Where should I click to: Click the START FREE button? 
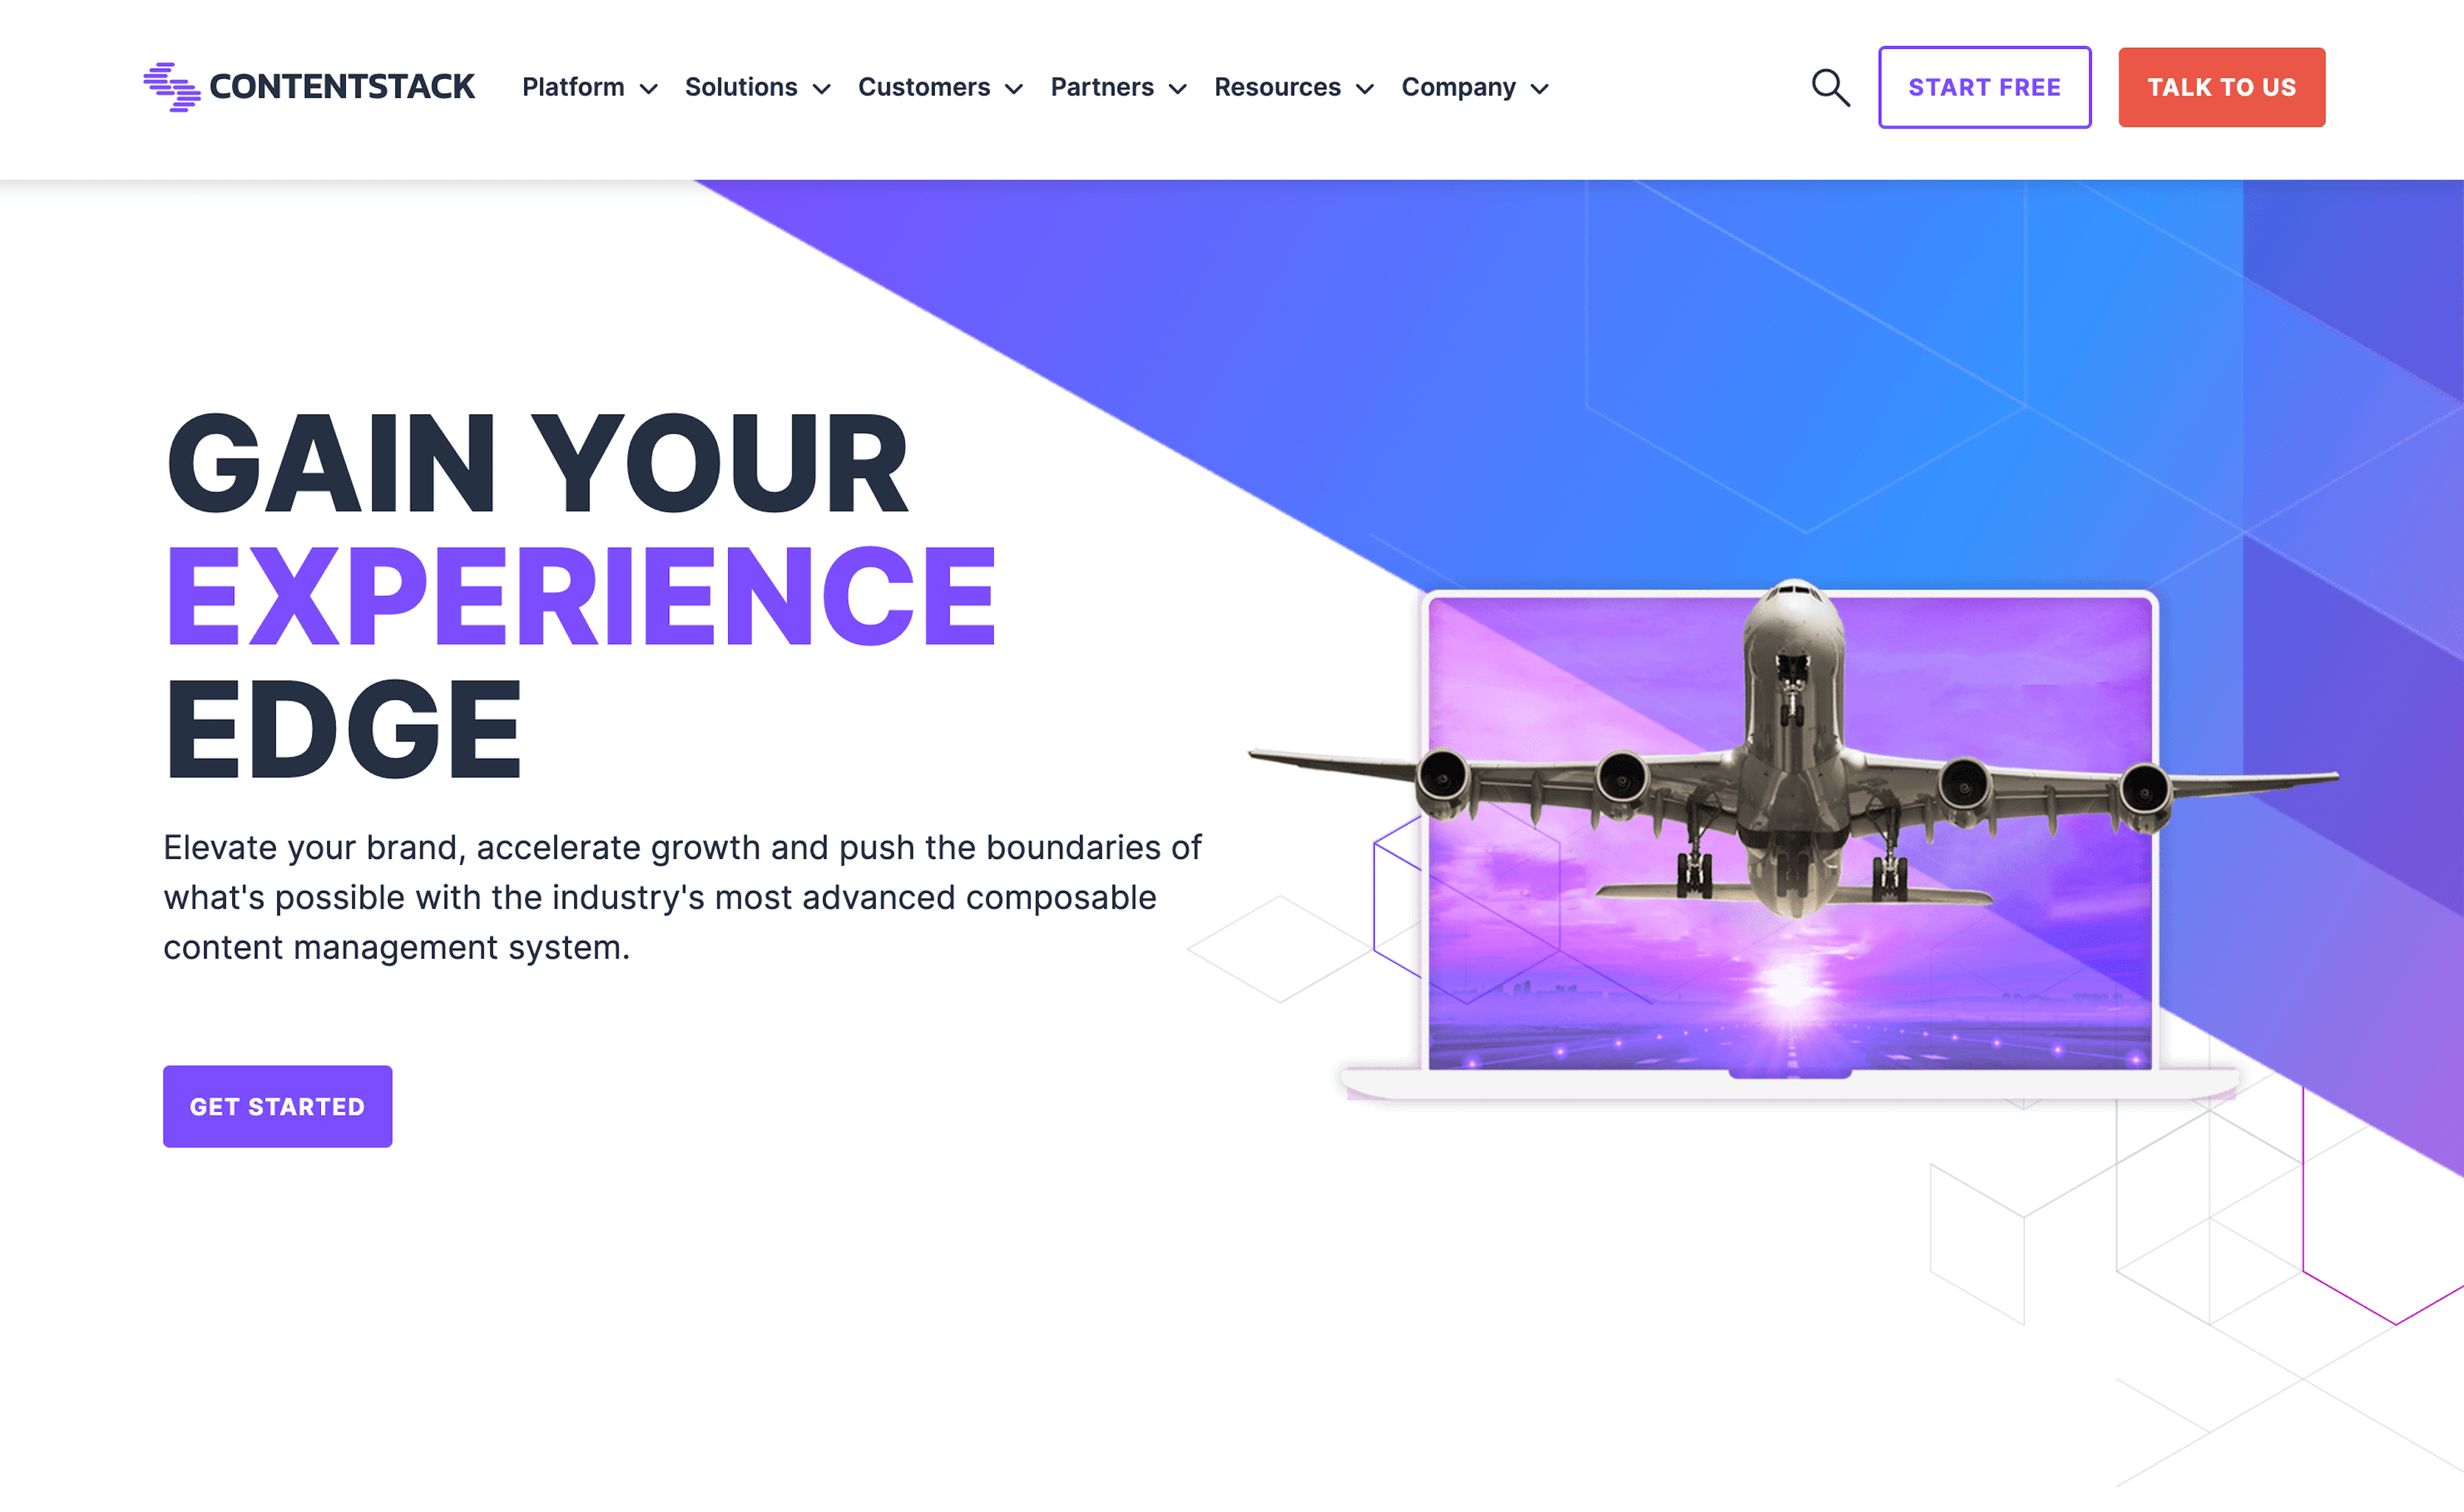coord(1985,86)
